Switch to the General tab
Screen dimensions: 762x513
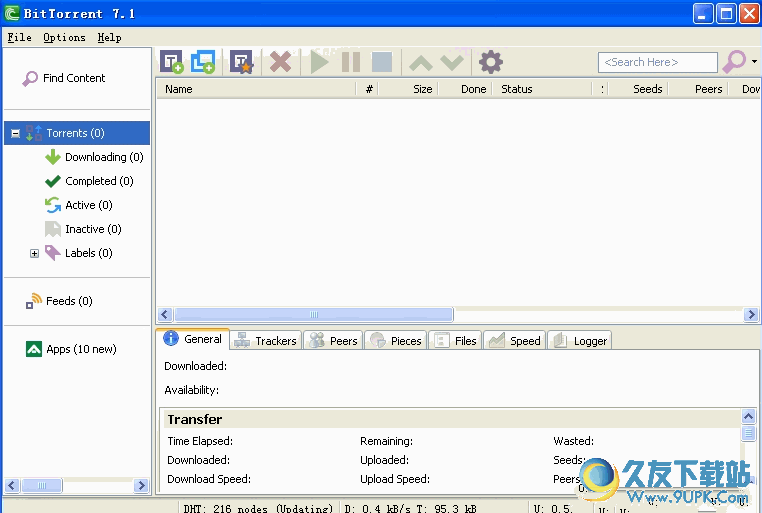click(x=193, y=339)
